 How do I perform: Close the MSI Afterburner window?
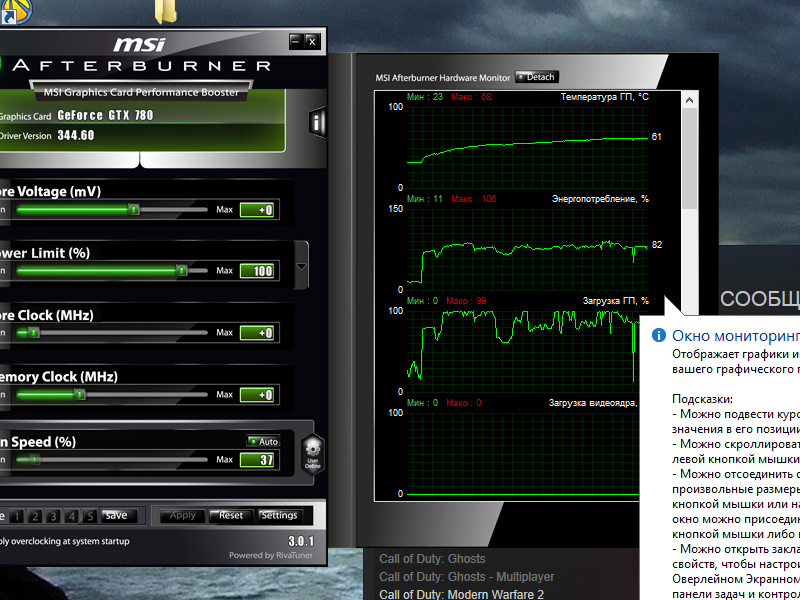[312, 42]
